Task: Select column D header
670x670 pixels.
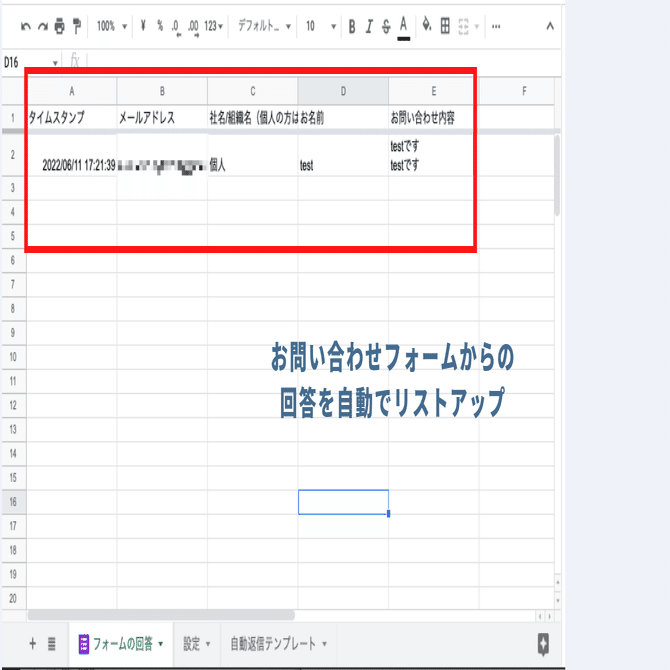Action: point(343,91)
